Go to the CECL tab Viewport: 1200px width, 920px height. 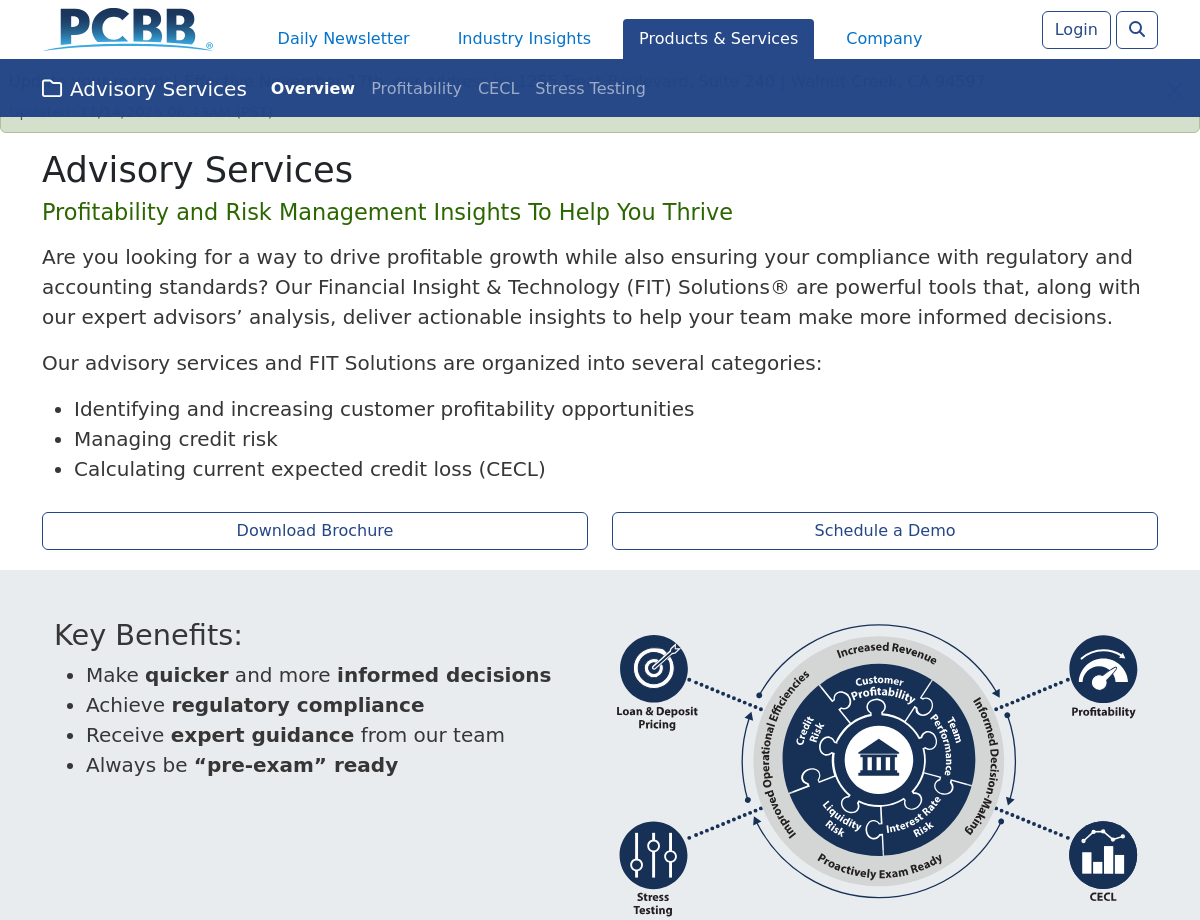pyautogui.click(x=498, y=89)
